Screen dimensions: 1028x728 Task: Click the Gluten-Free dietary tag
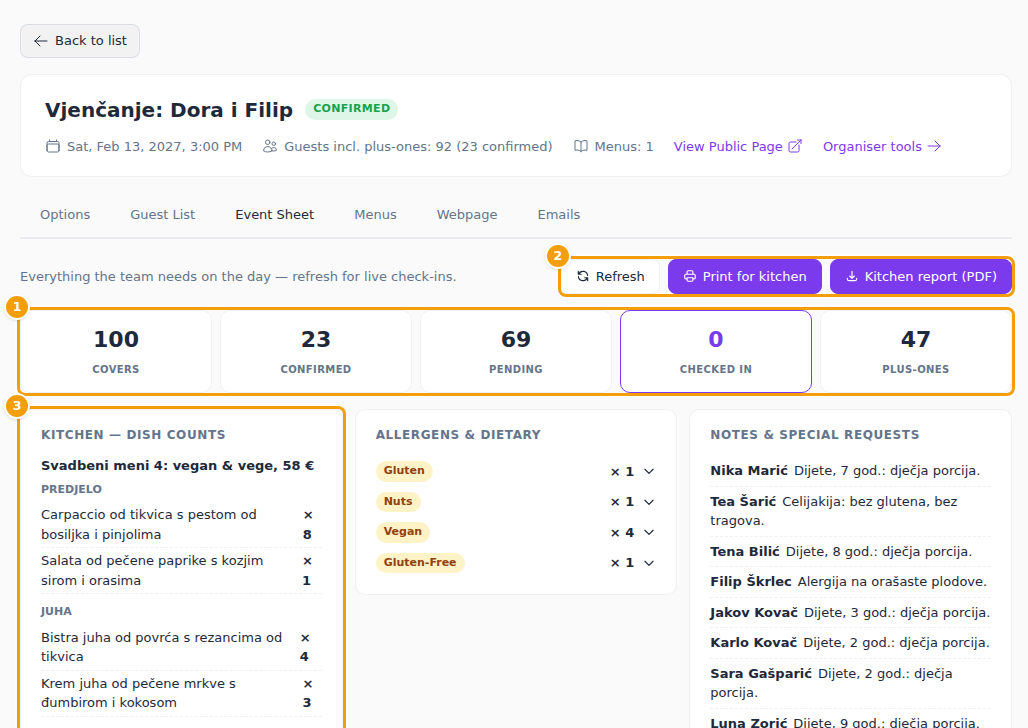coord(420,563)
